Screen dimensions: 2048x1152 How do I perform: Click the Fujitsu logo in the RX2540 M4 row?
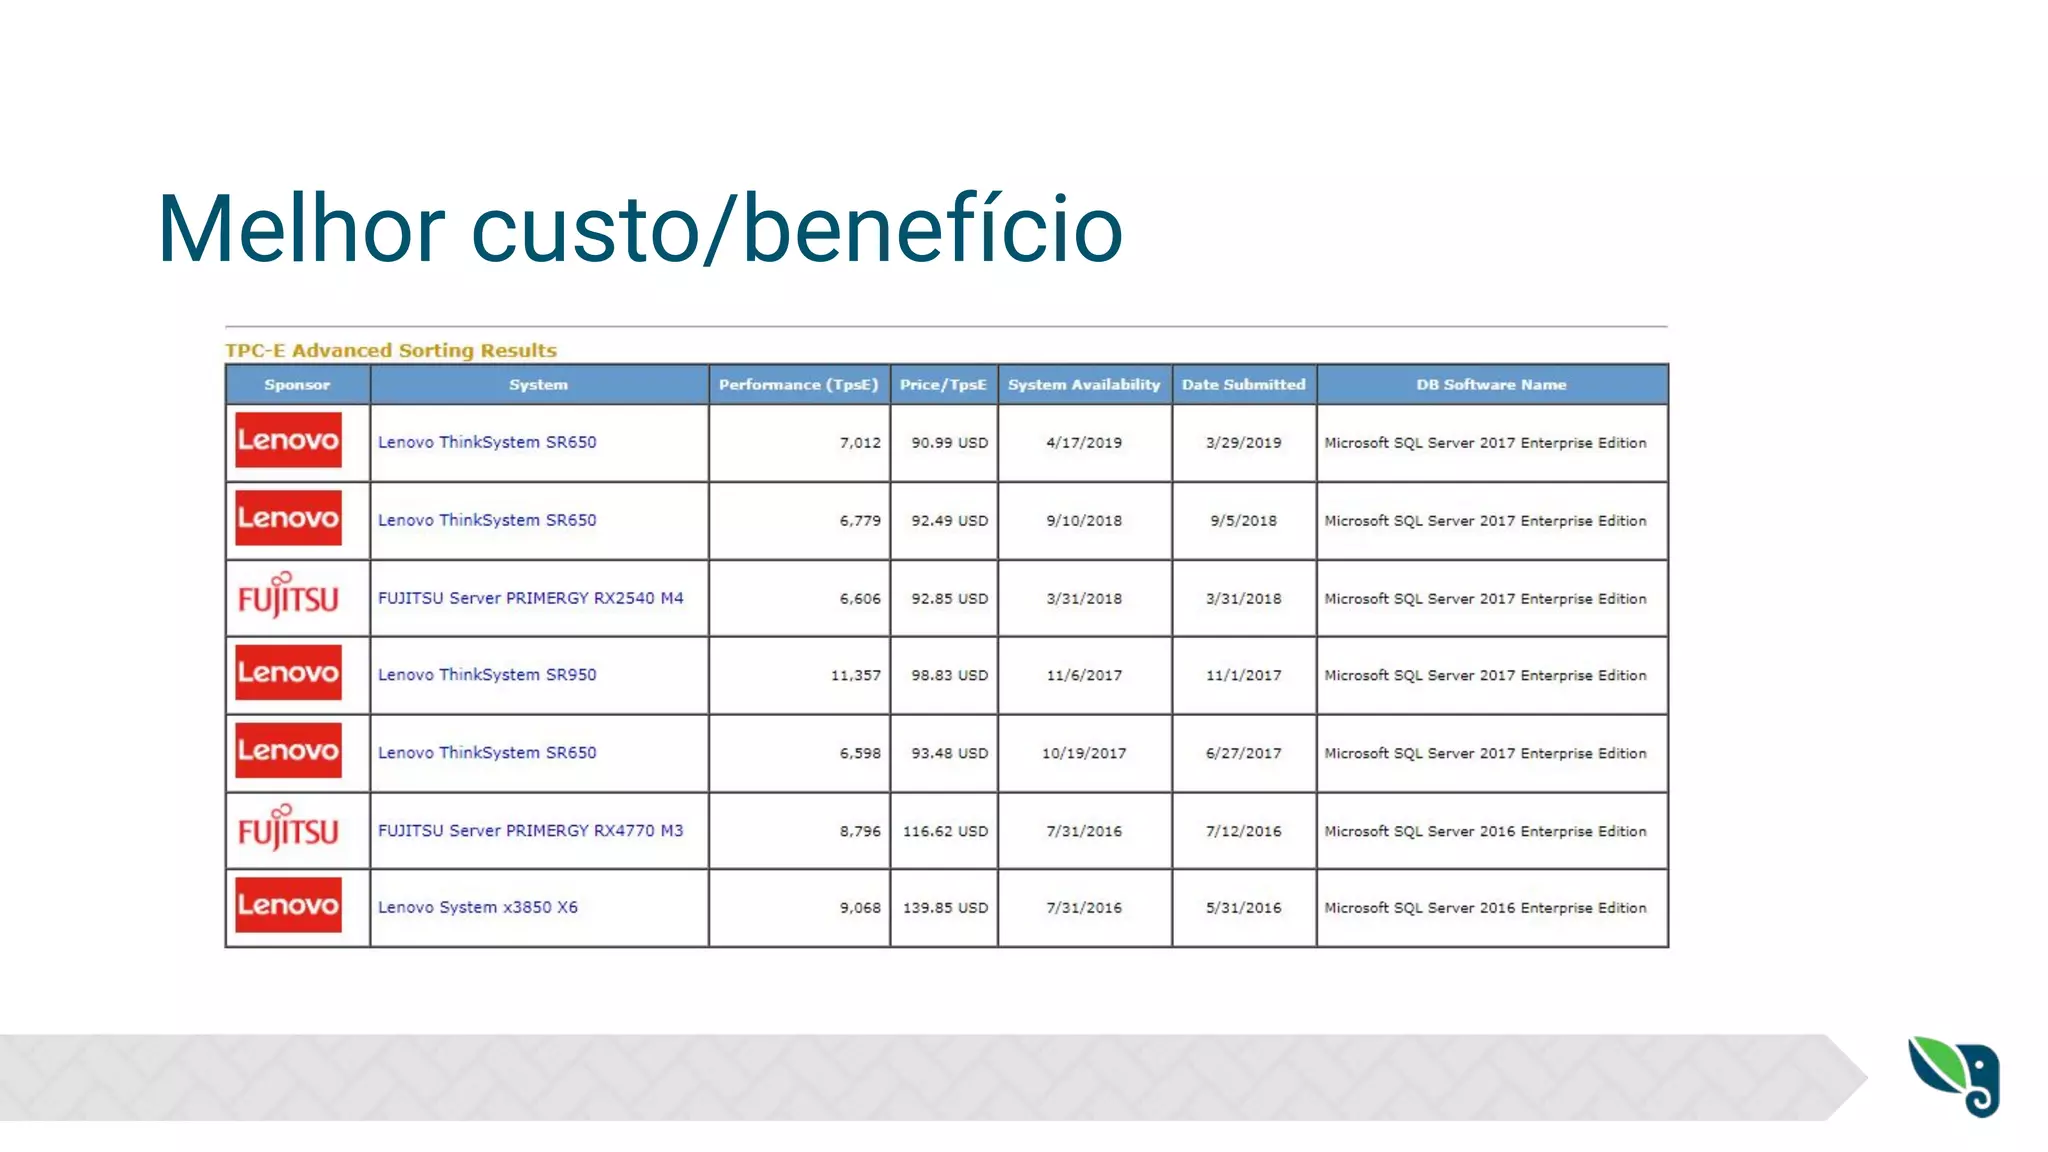[x=288, y=596]
